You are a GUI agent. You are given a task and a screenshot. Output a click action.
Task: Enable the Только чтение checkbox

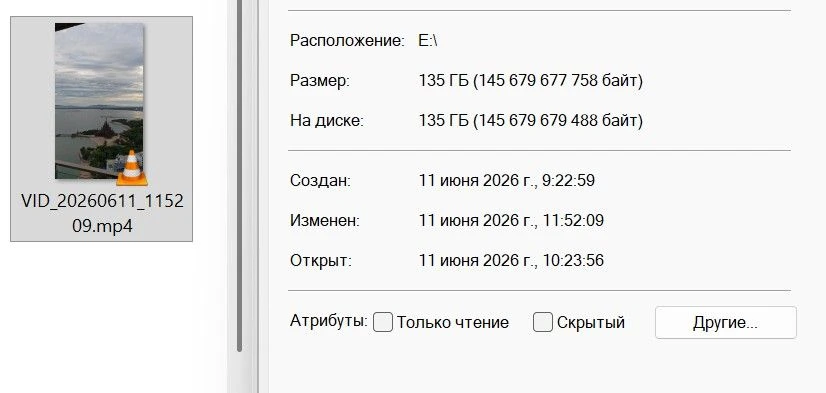(x=383, y=322)
